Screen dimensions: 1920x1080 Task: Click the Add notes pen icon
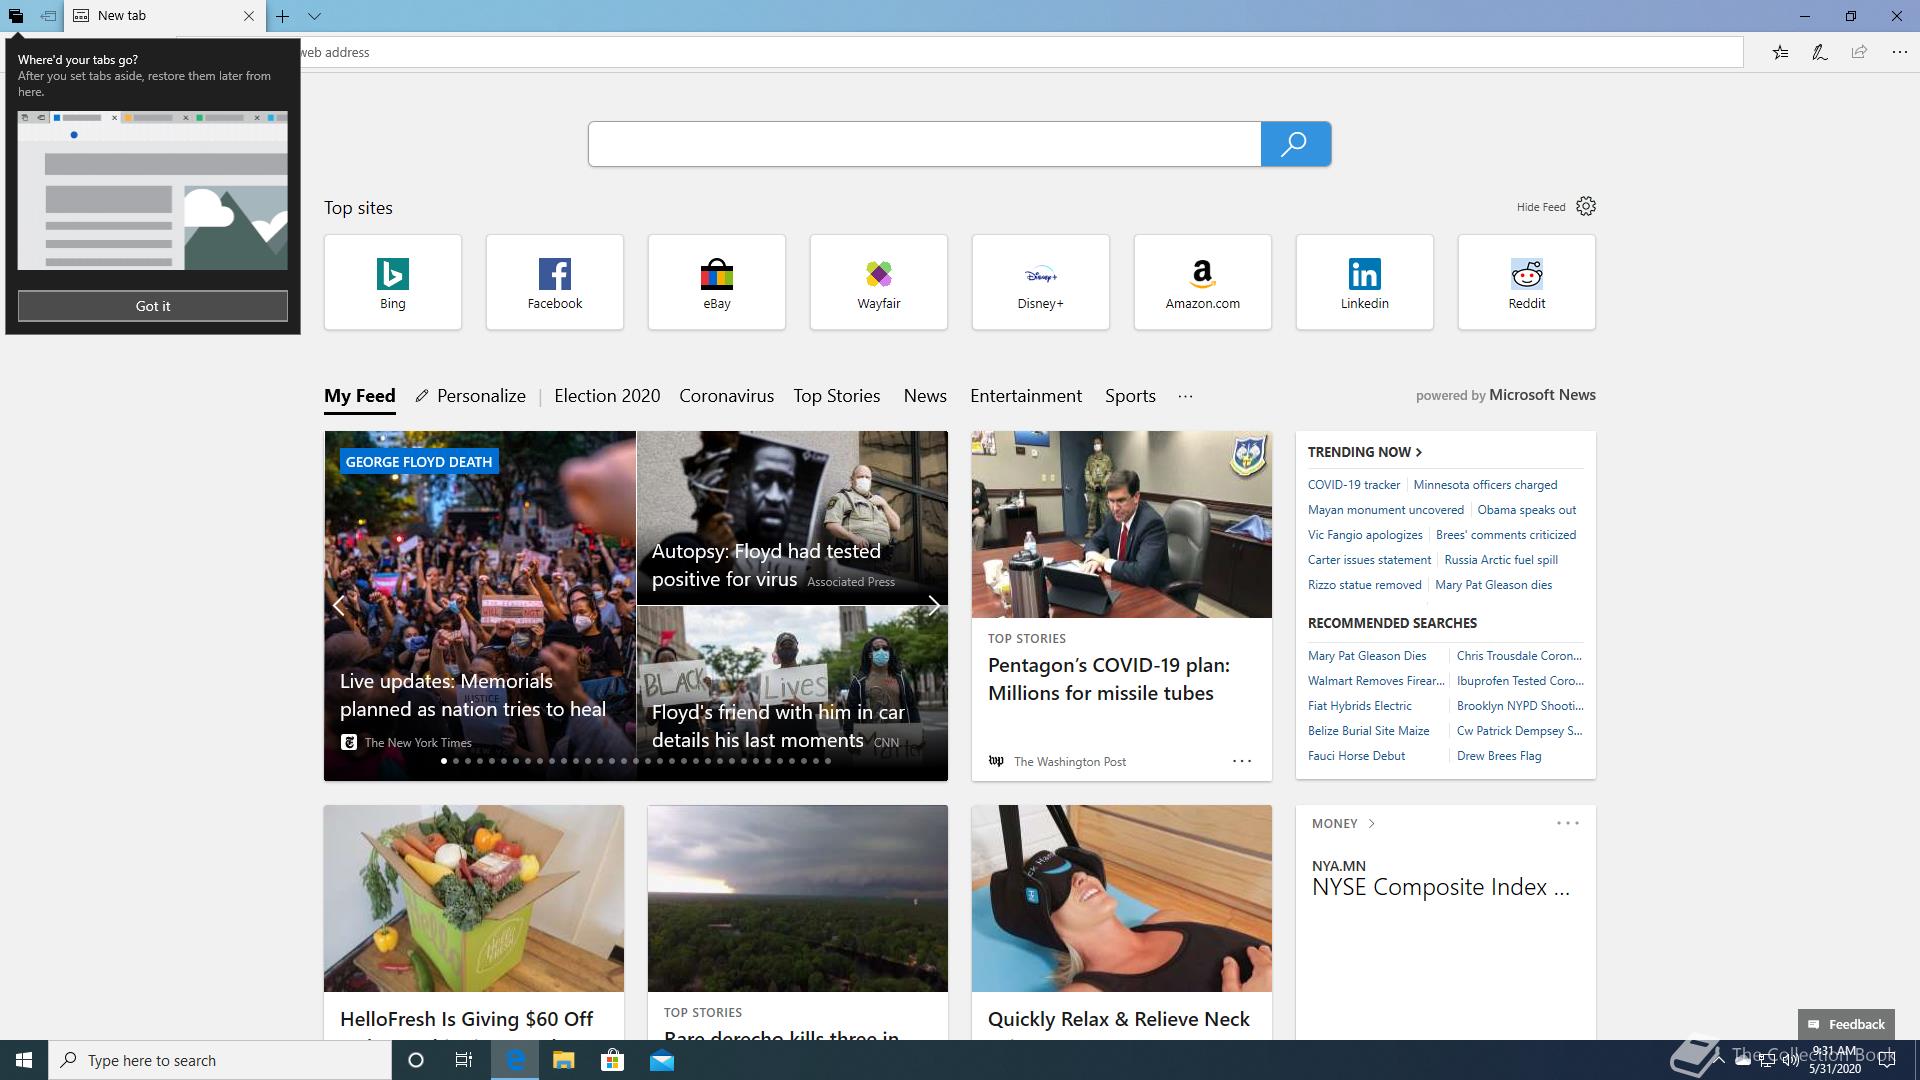(1820, 52)
